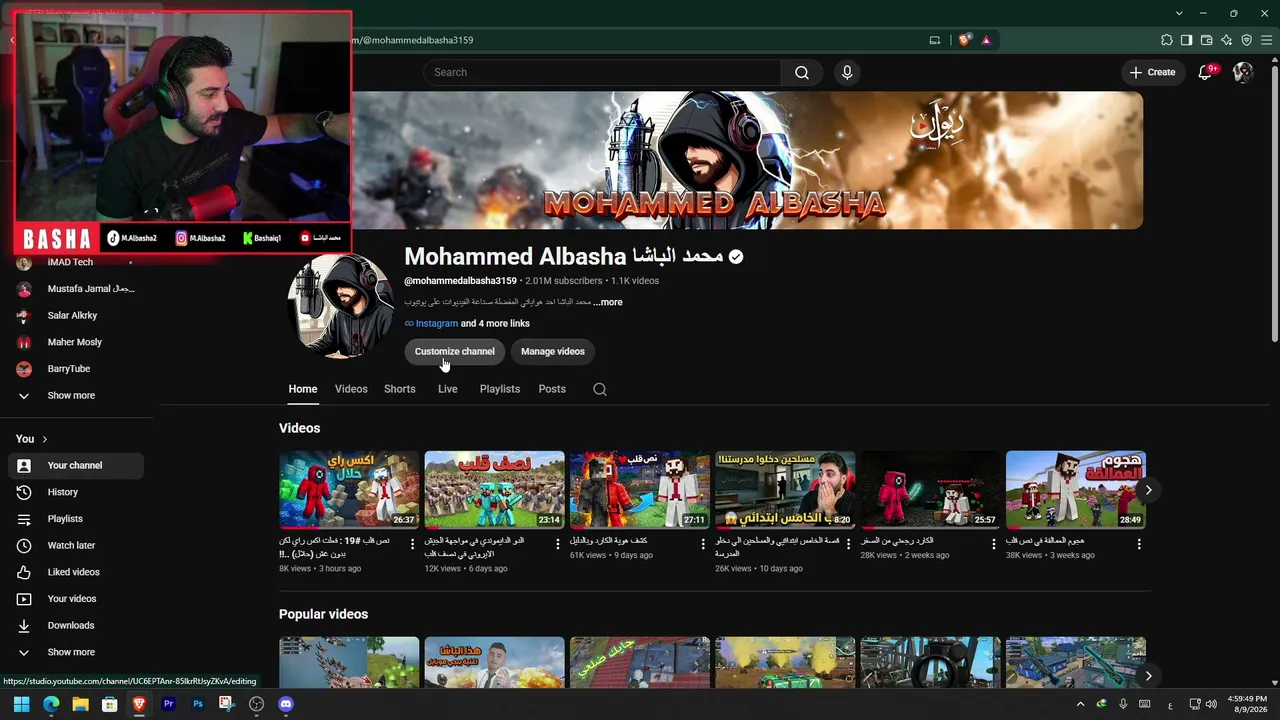Screen dimensions: 1280x720
Task: Click the channel profile picture
Action: [x=341, y=306]
